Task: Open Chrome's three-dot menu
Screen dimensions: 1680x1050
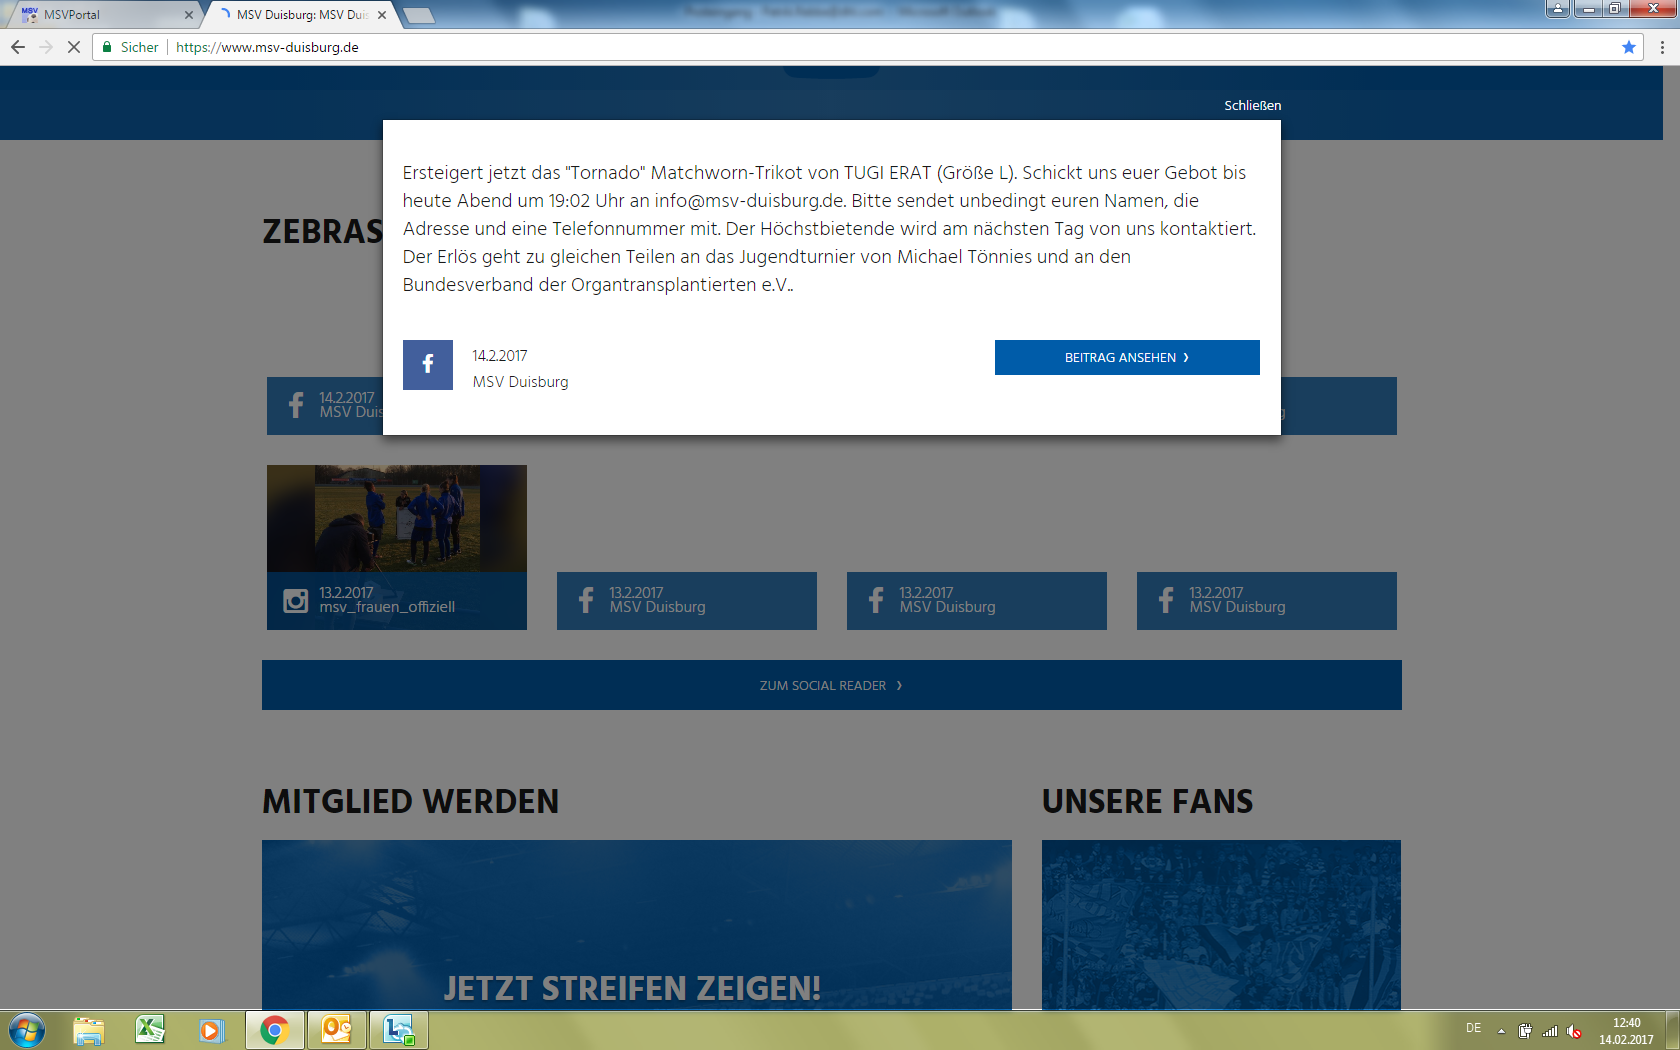Action: pyautogui.click(x=1662, y=47)
